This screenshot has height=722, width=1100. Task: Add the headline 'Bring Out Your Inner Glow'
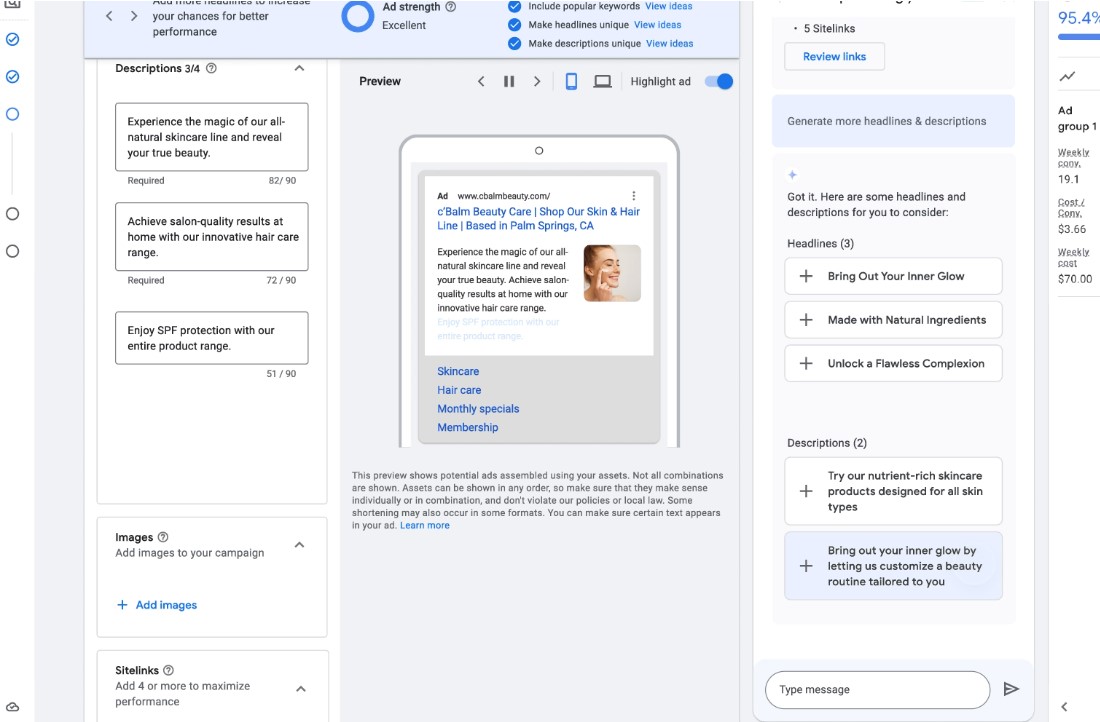point(893,276)
